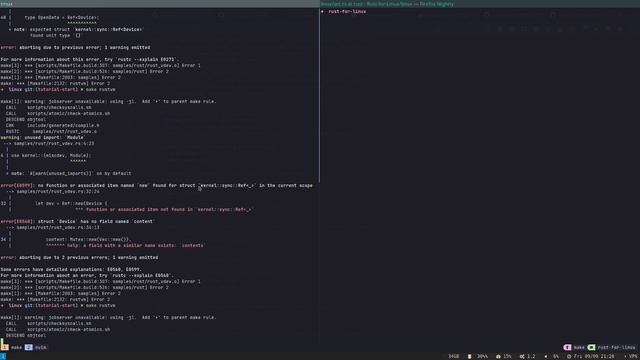Image resolution: width=640 pixels, height=360 pixels.
Task: Click the 'RUSTC samples/rust/rust_vdev.o' build line
Action: click(51, 131)
